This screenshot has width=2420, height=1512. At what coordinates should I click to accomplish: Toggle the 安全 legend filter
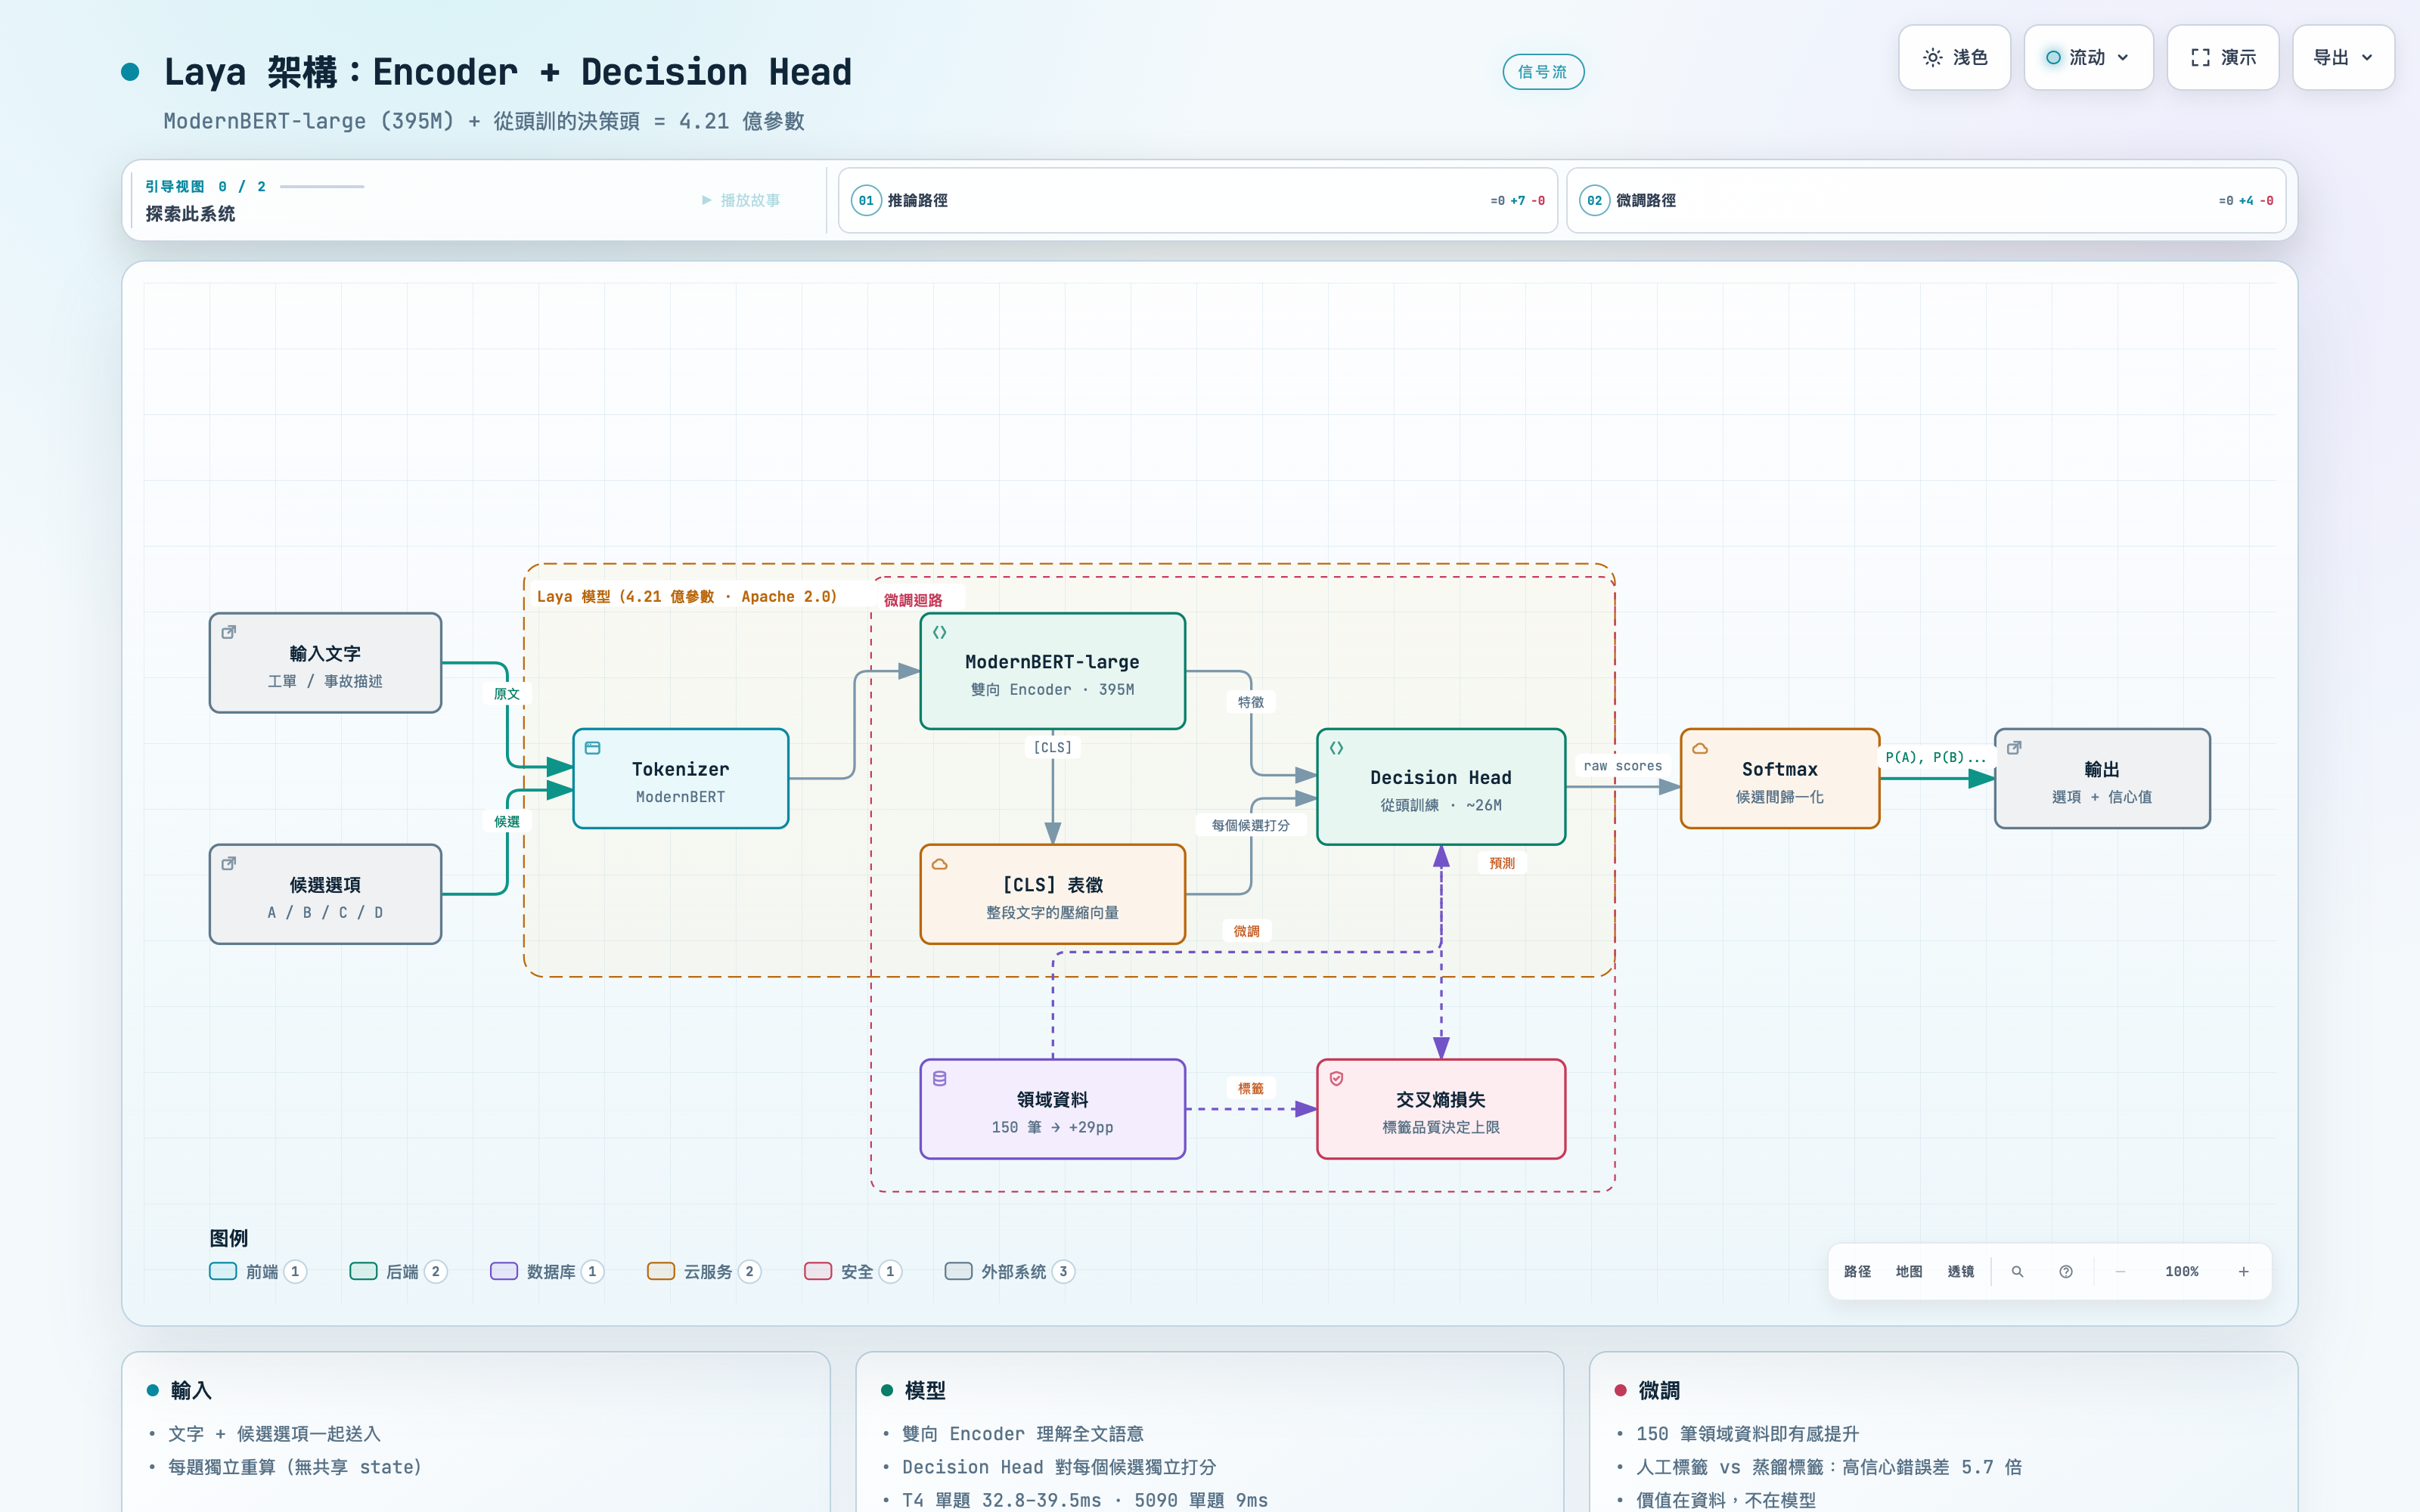853,1271
